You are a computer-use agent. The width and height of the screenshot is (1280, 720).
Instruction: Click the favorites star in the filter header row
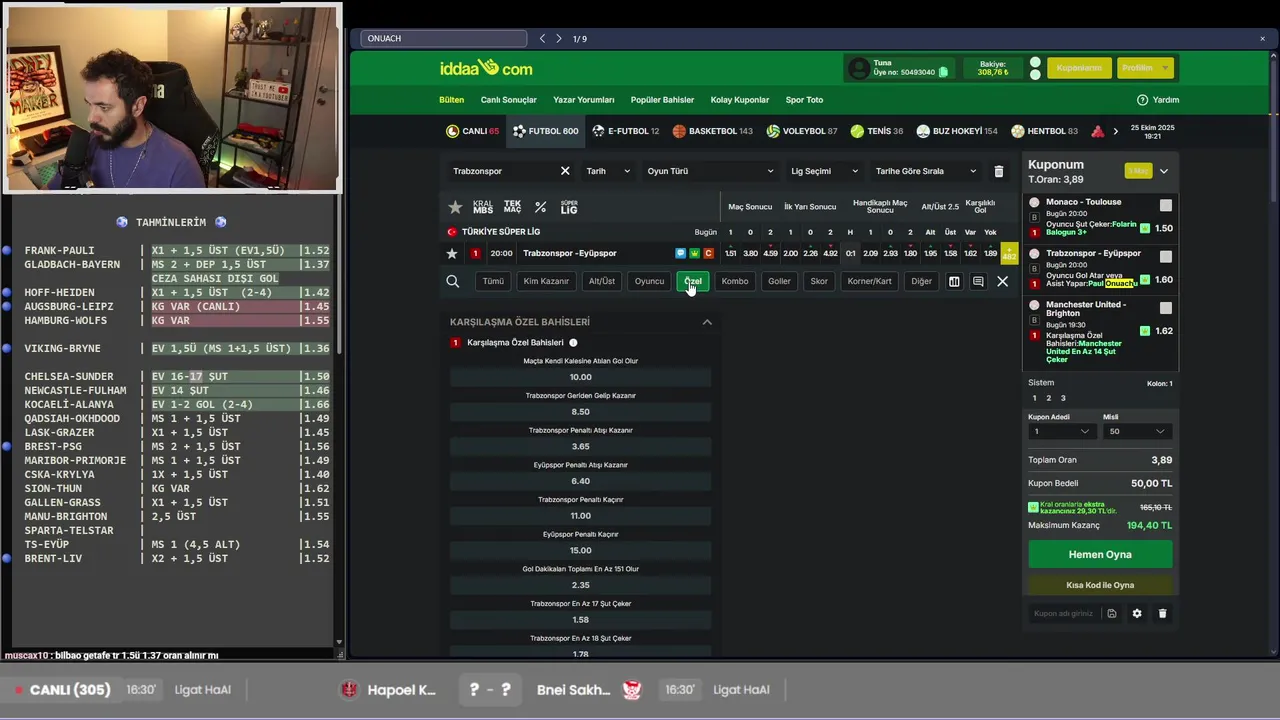(x=455, y=207)
